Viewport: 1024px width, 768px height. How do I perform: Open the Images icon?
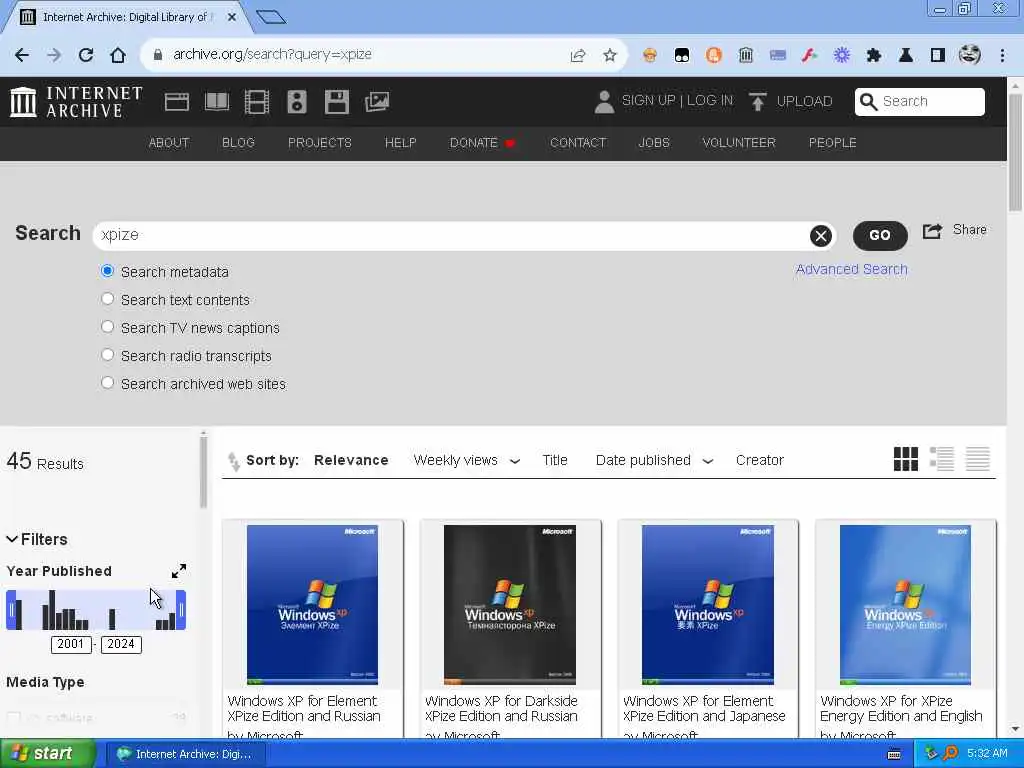point(377,102)
